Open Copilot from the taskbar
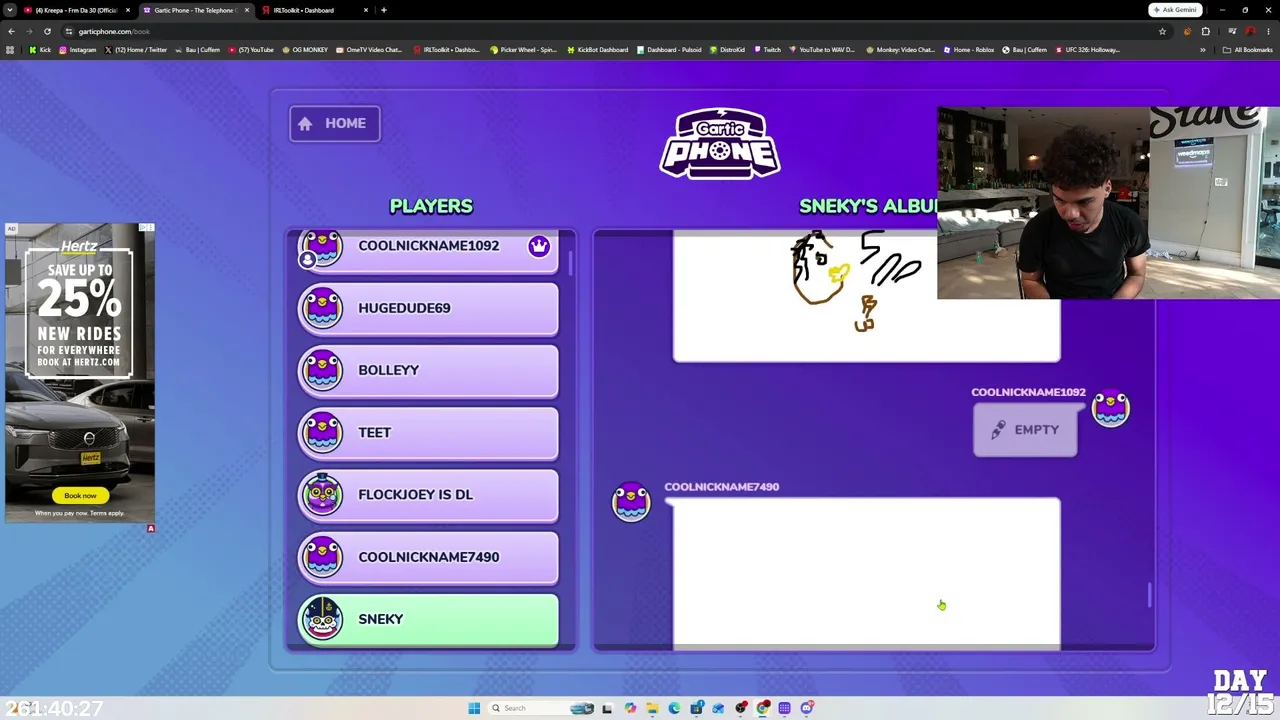 pyautogui.click(x=630, y=708)
